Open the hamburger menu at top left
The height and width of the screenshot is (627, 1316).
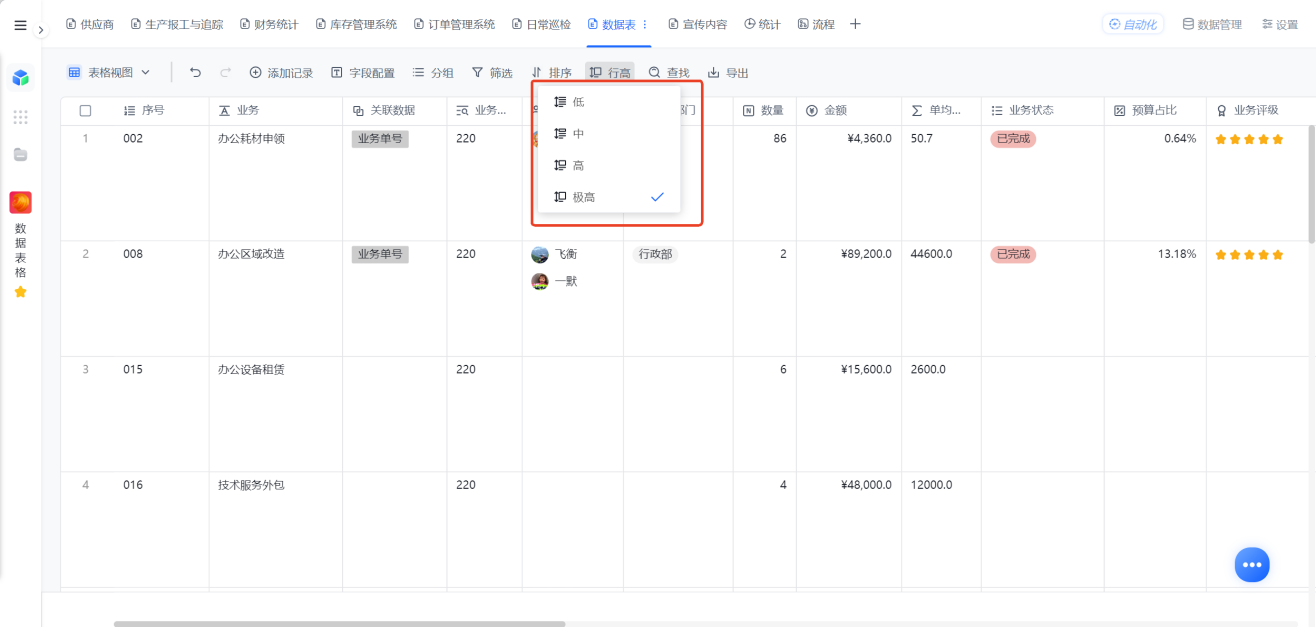(20, 25)
